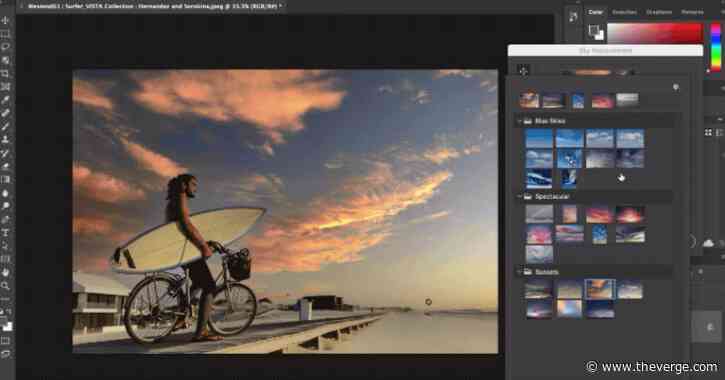Pick the last Sunsets thumbnail in second row
The width and height of the screenshot is (725, 380).
[x=599, y=309]
